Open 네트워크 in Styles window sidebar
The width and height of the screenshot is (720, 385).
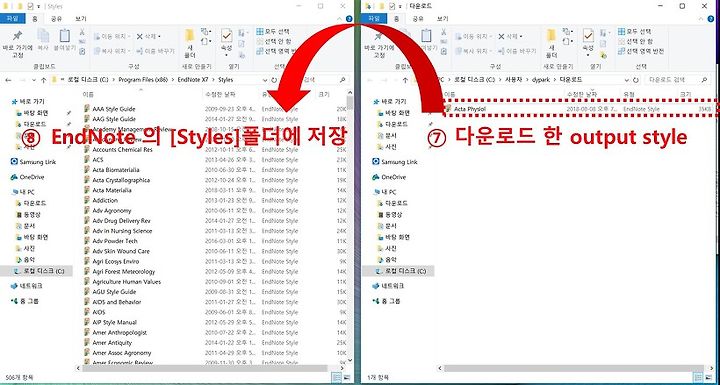tap(27, 286)
